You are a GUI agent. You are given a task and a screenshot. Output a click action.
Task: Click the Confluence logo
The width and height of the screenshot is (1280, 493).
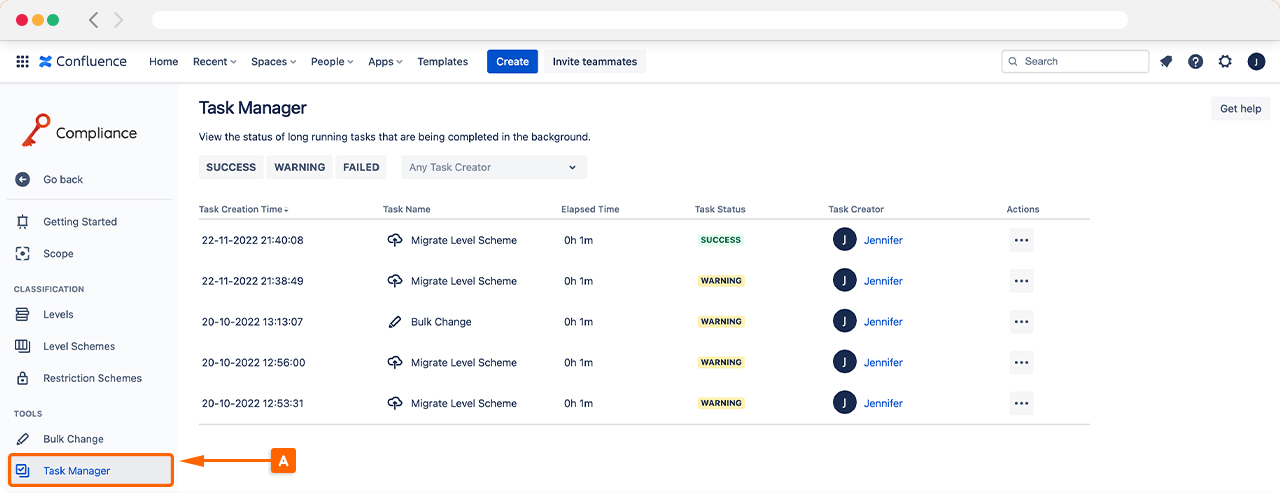[83, 61]
